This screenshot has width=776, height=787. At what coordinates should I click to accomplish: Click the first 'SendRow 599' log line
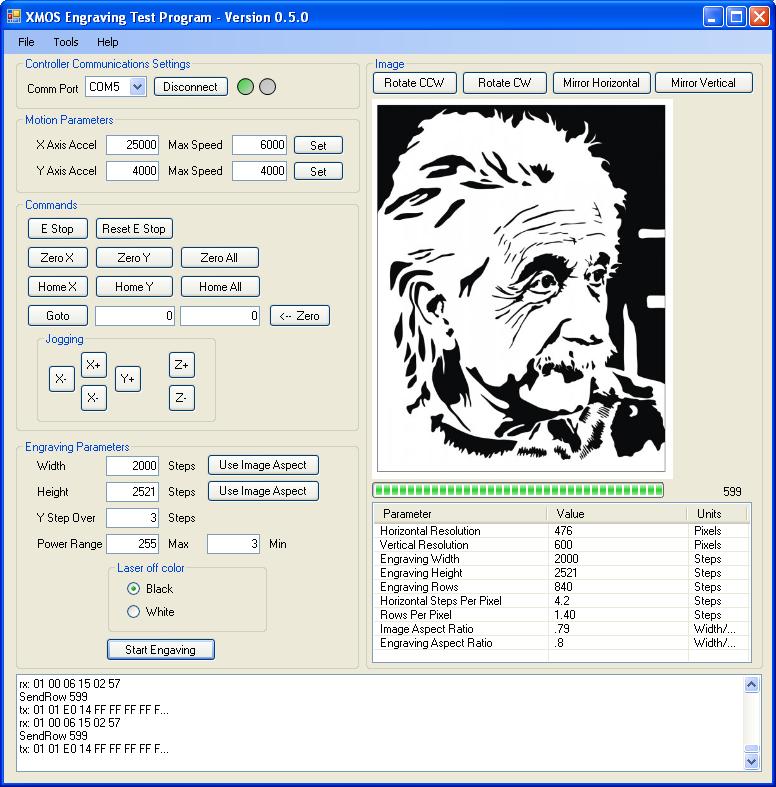tap(53, 697)
